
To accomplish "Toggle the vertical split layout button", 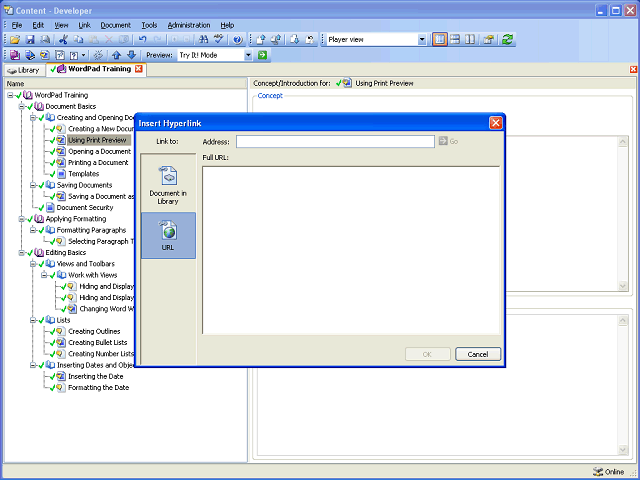I will 440,40.
